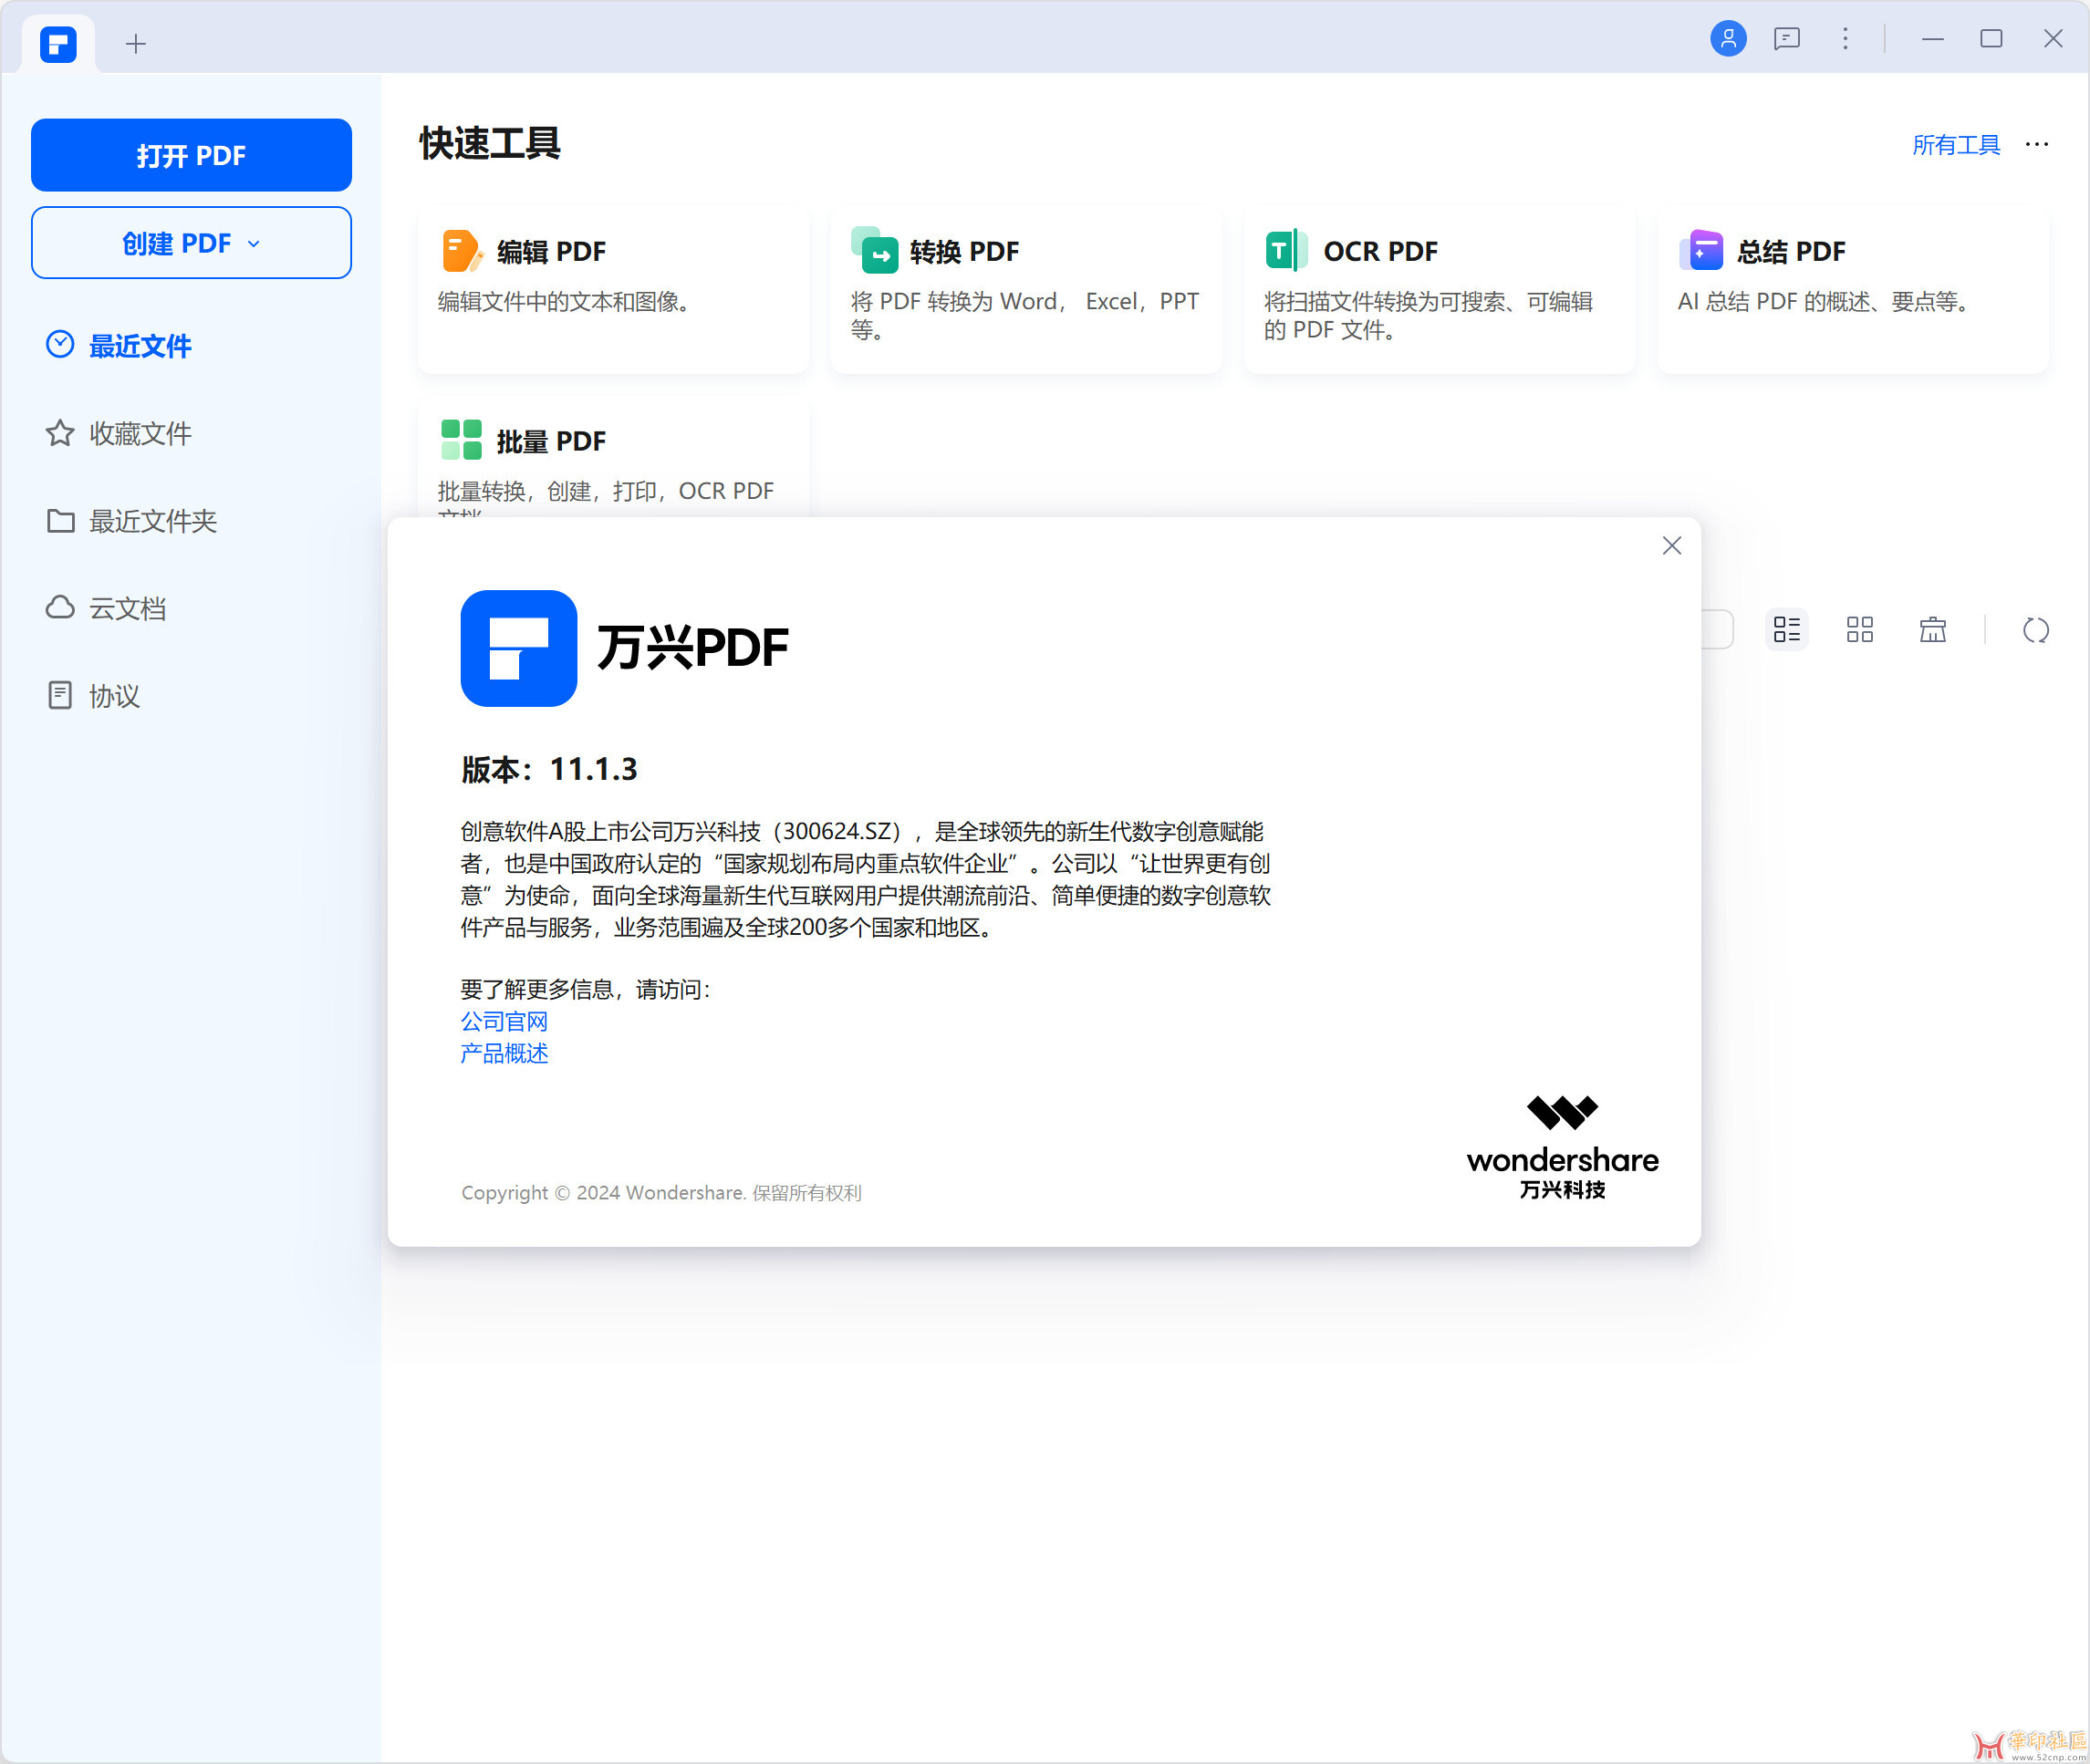
Task: Switch to list view layout
Action: (1786, 630)
